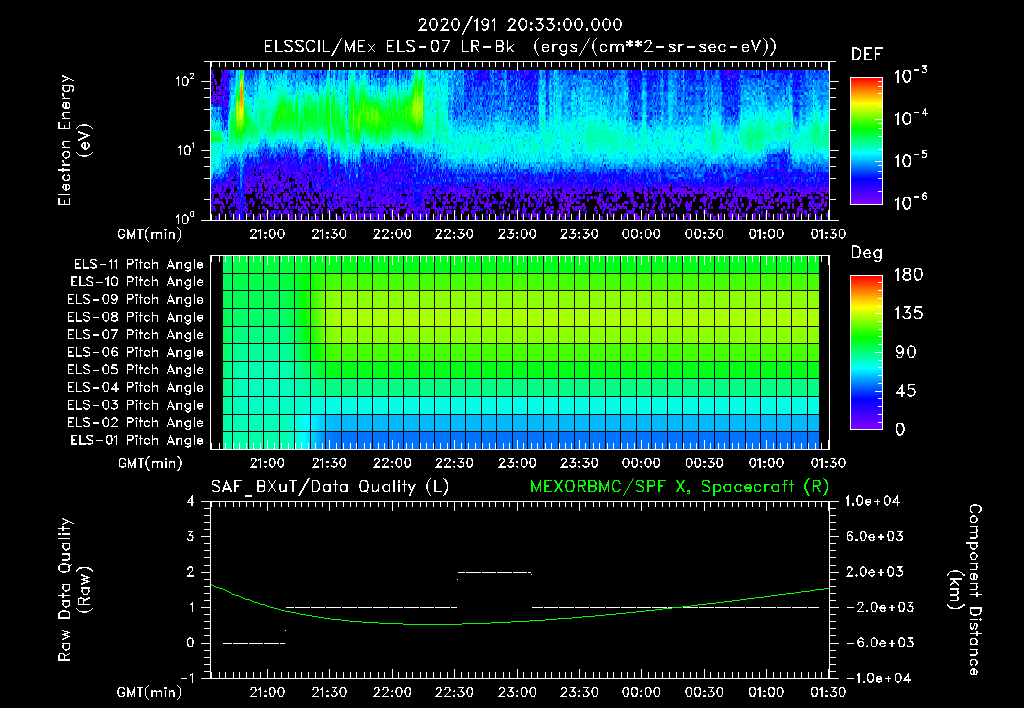The height and width of the screenshot is (708, 1024).
Task: Click the timestamp title 2020/191 20:33:00.000
Action: pos(520,25)
